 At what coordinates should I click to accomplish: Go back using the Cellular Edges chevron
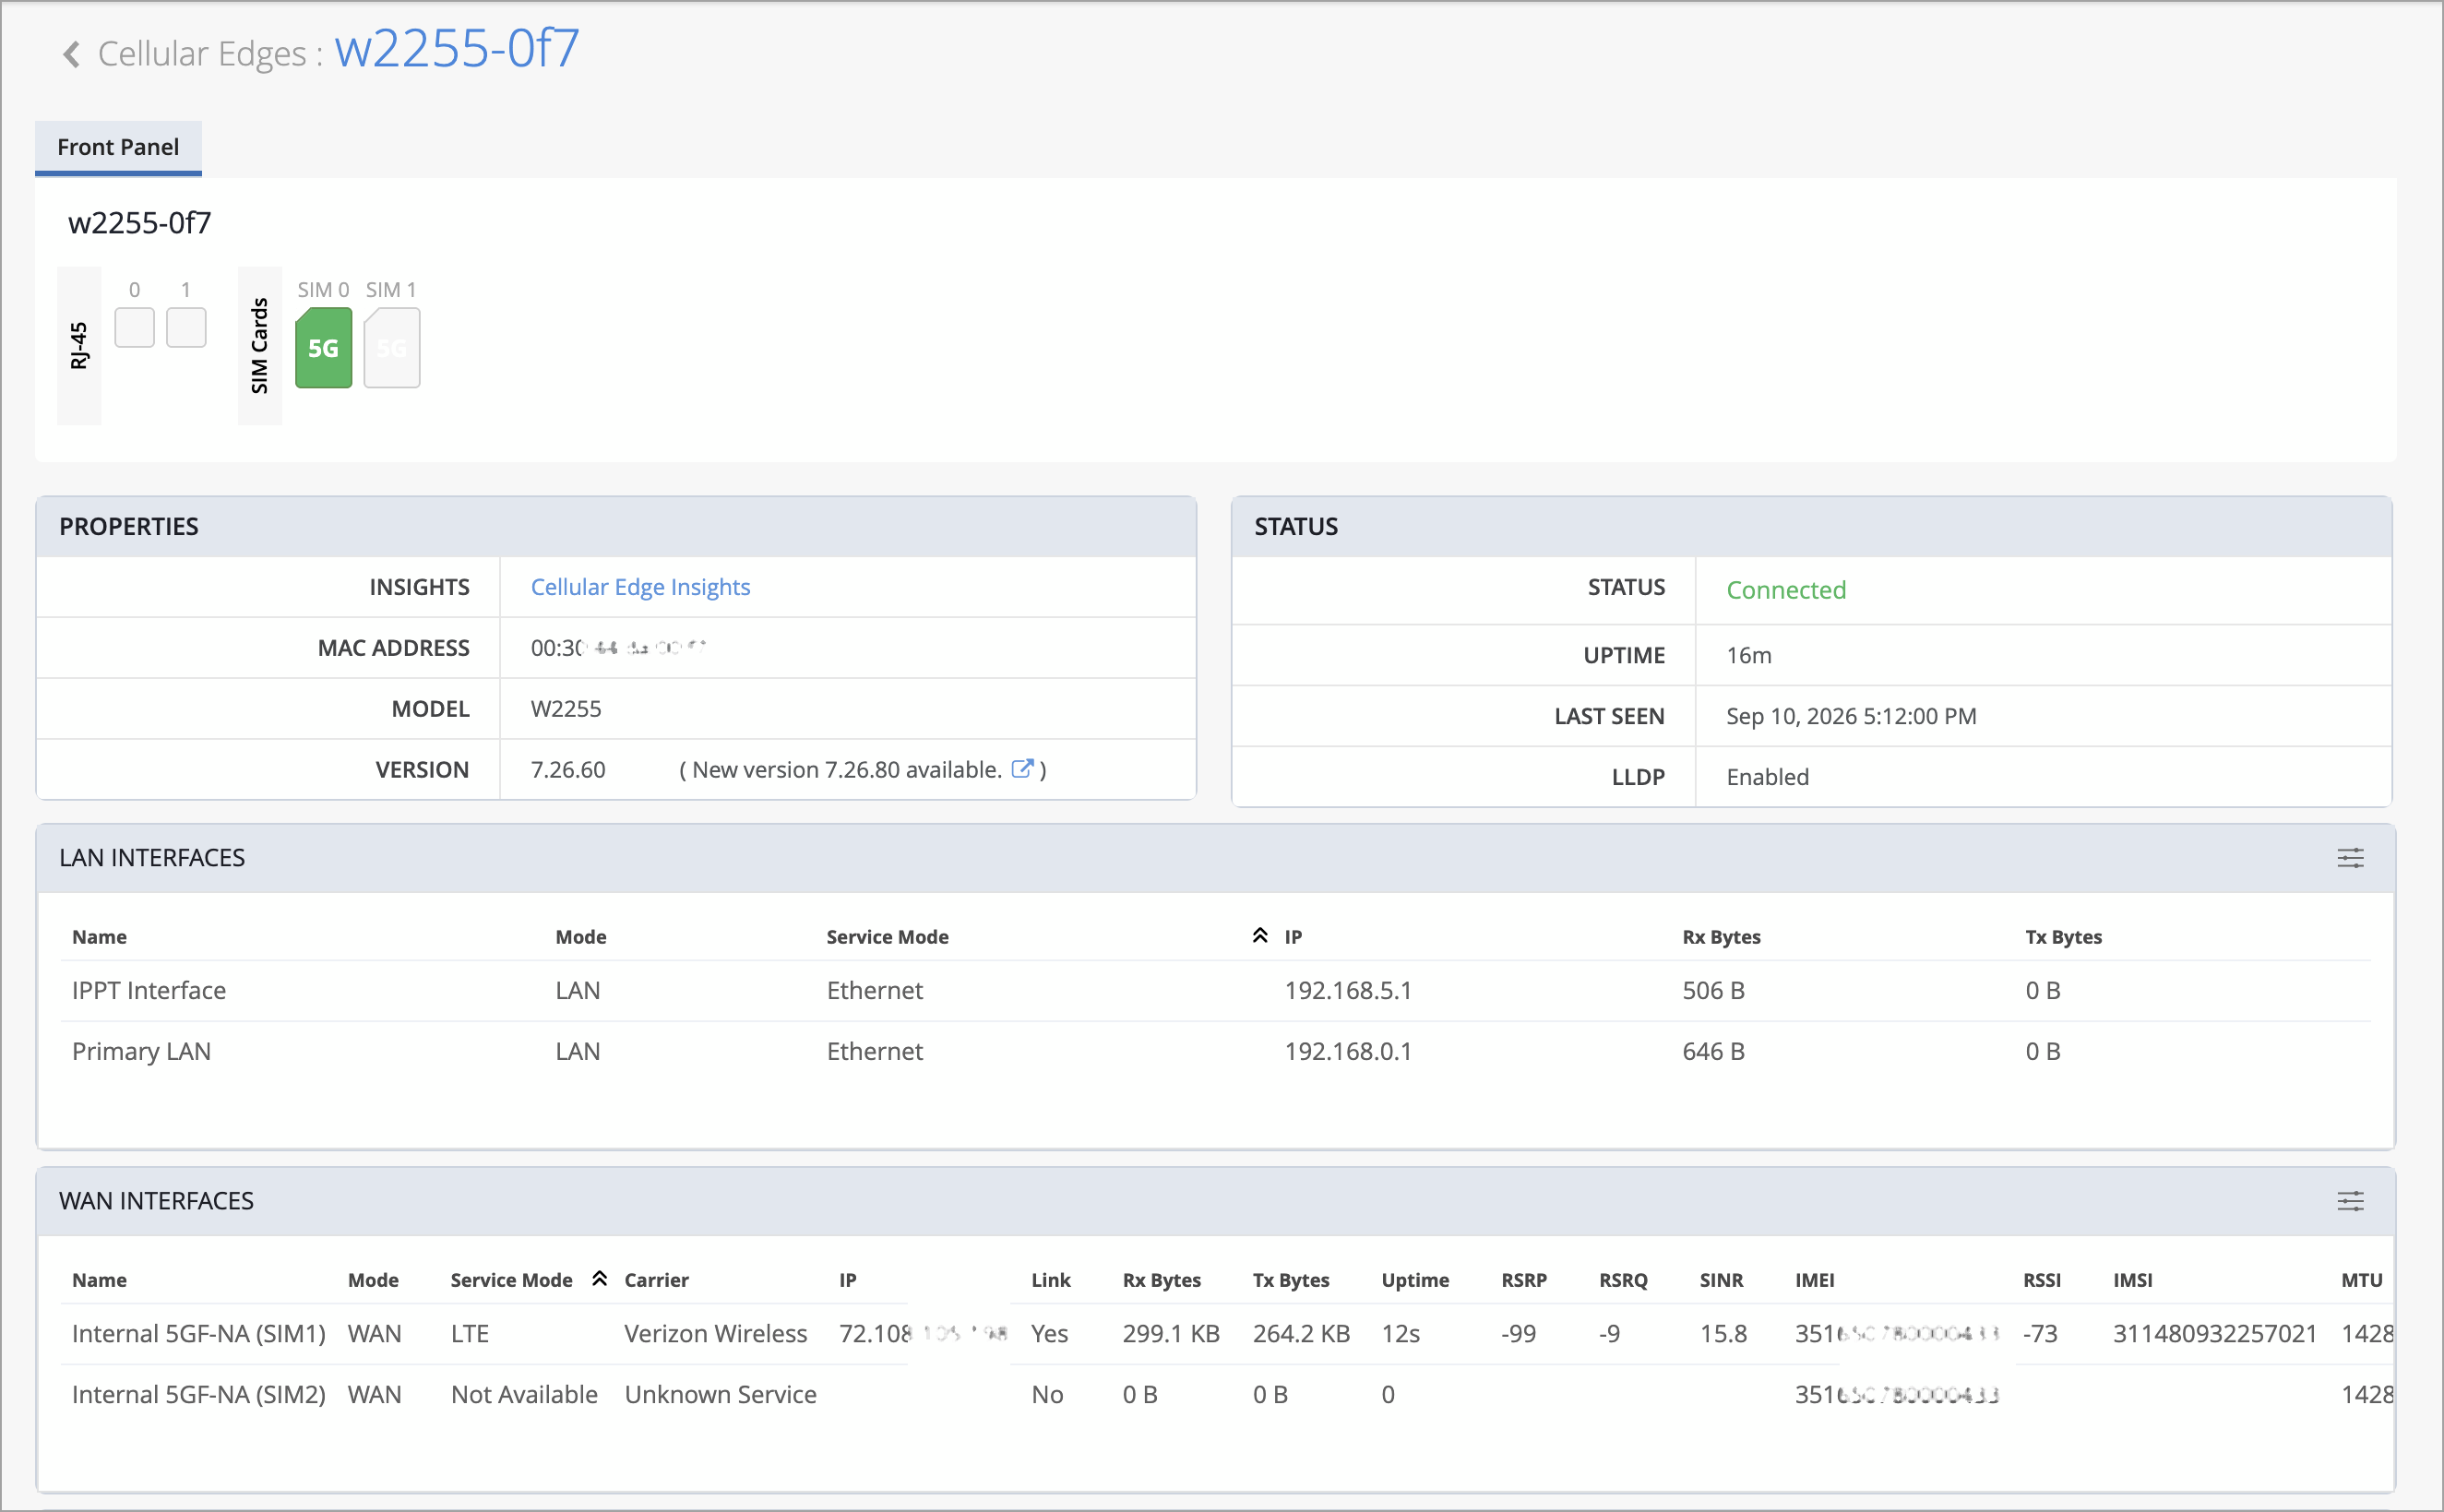(71, 54)
